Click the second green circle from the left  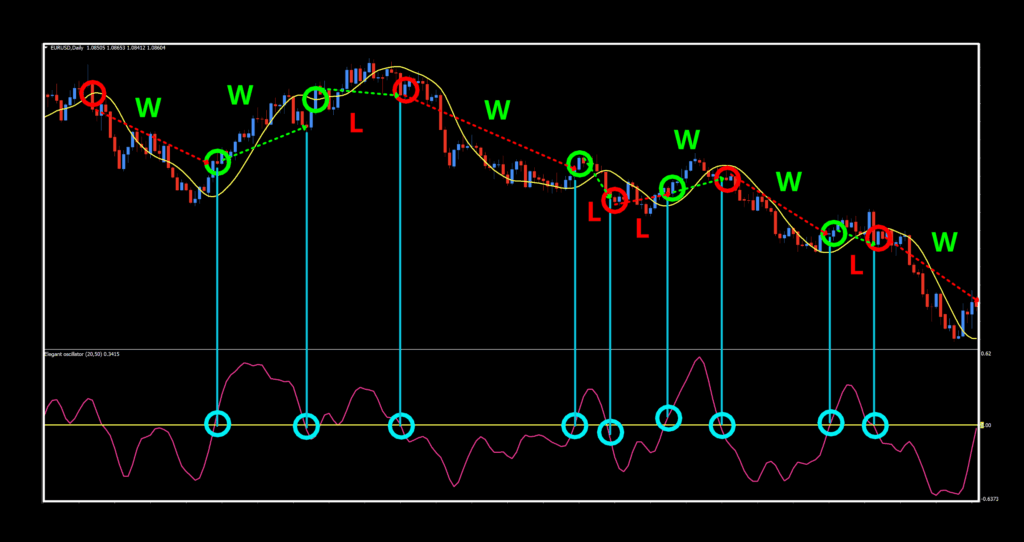[316, 99]
